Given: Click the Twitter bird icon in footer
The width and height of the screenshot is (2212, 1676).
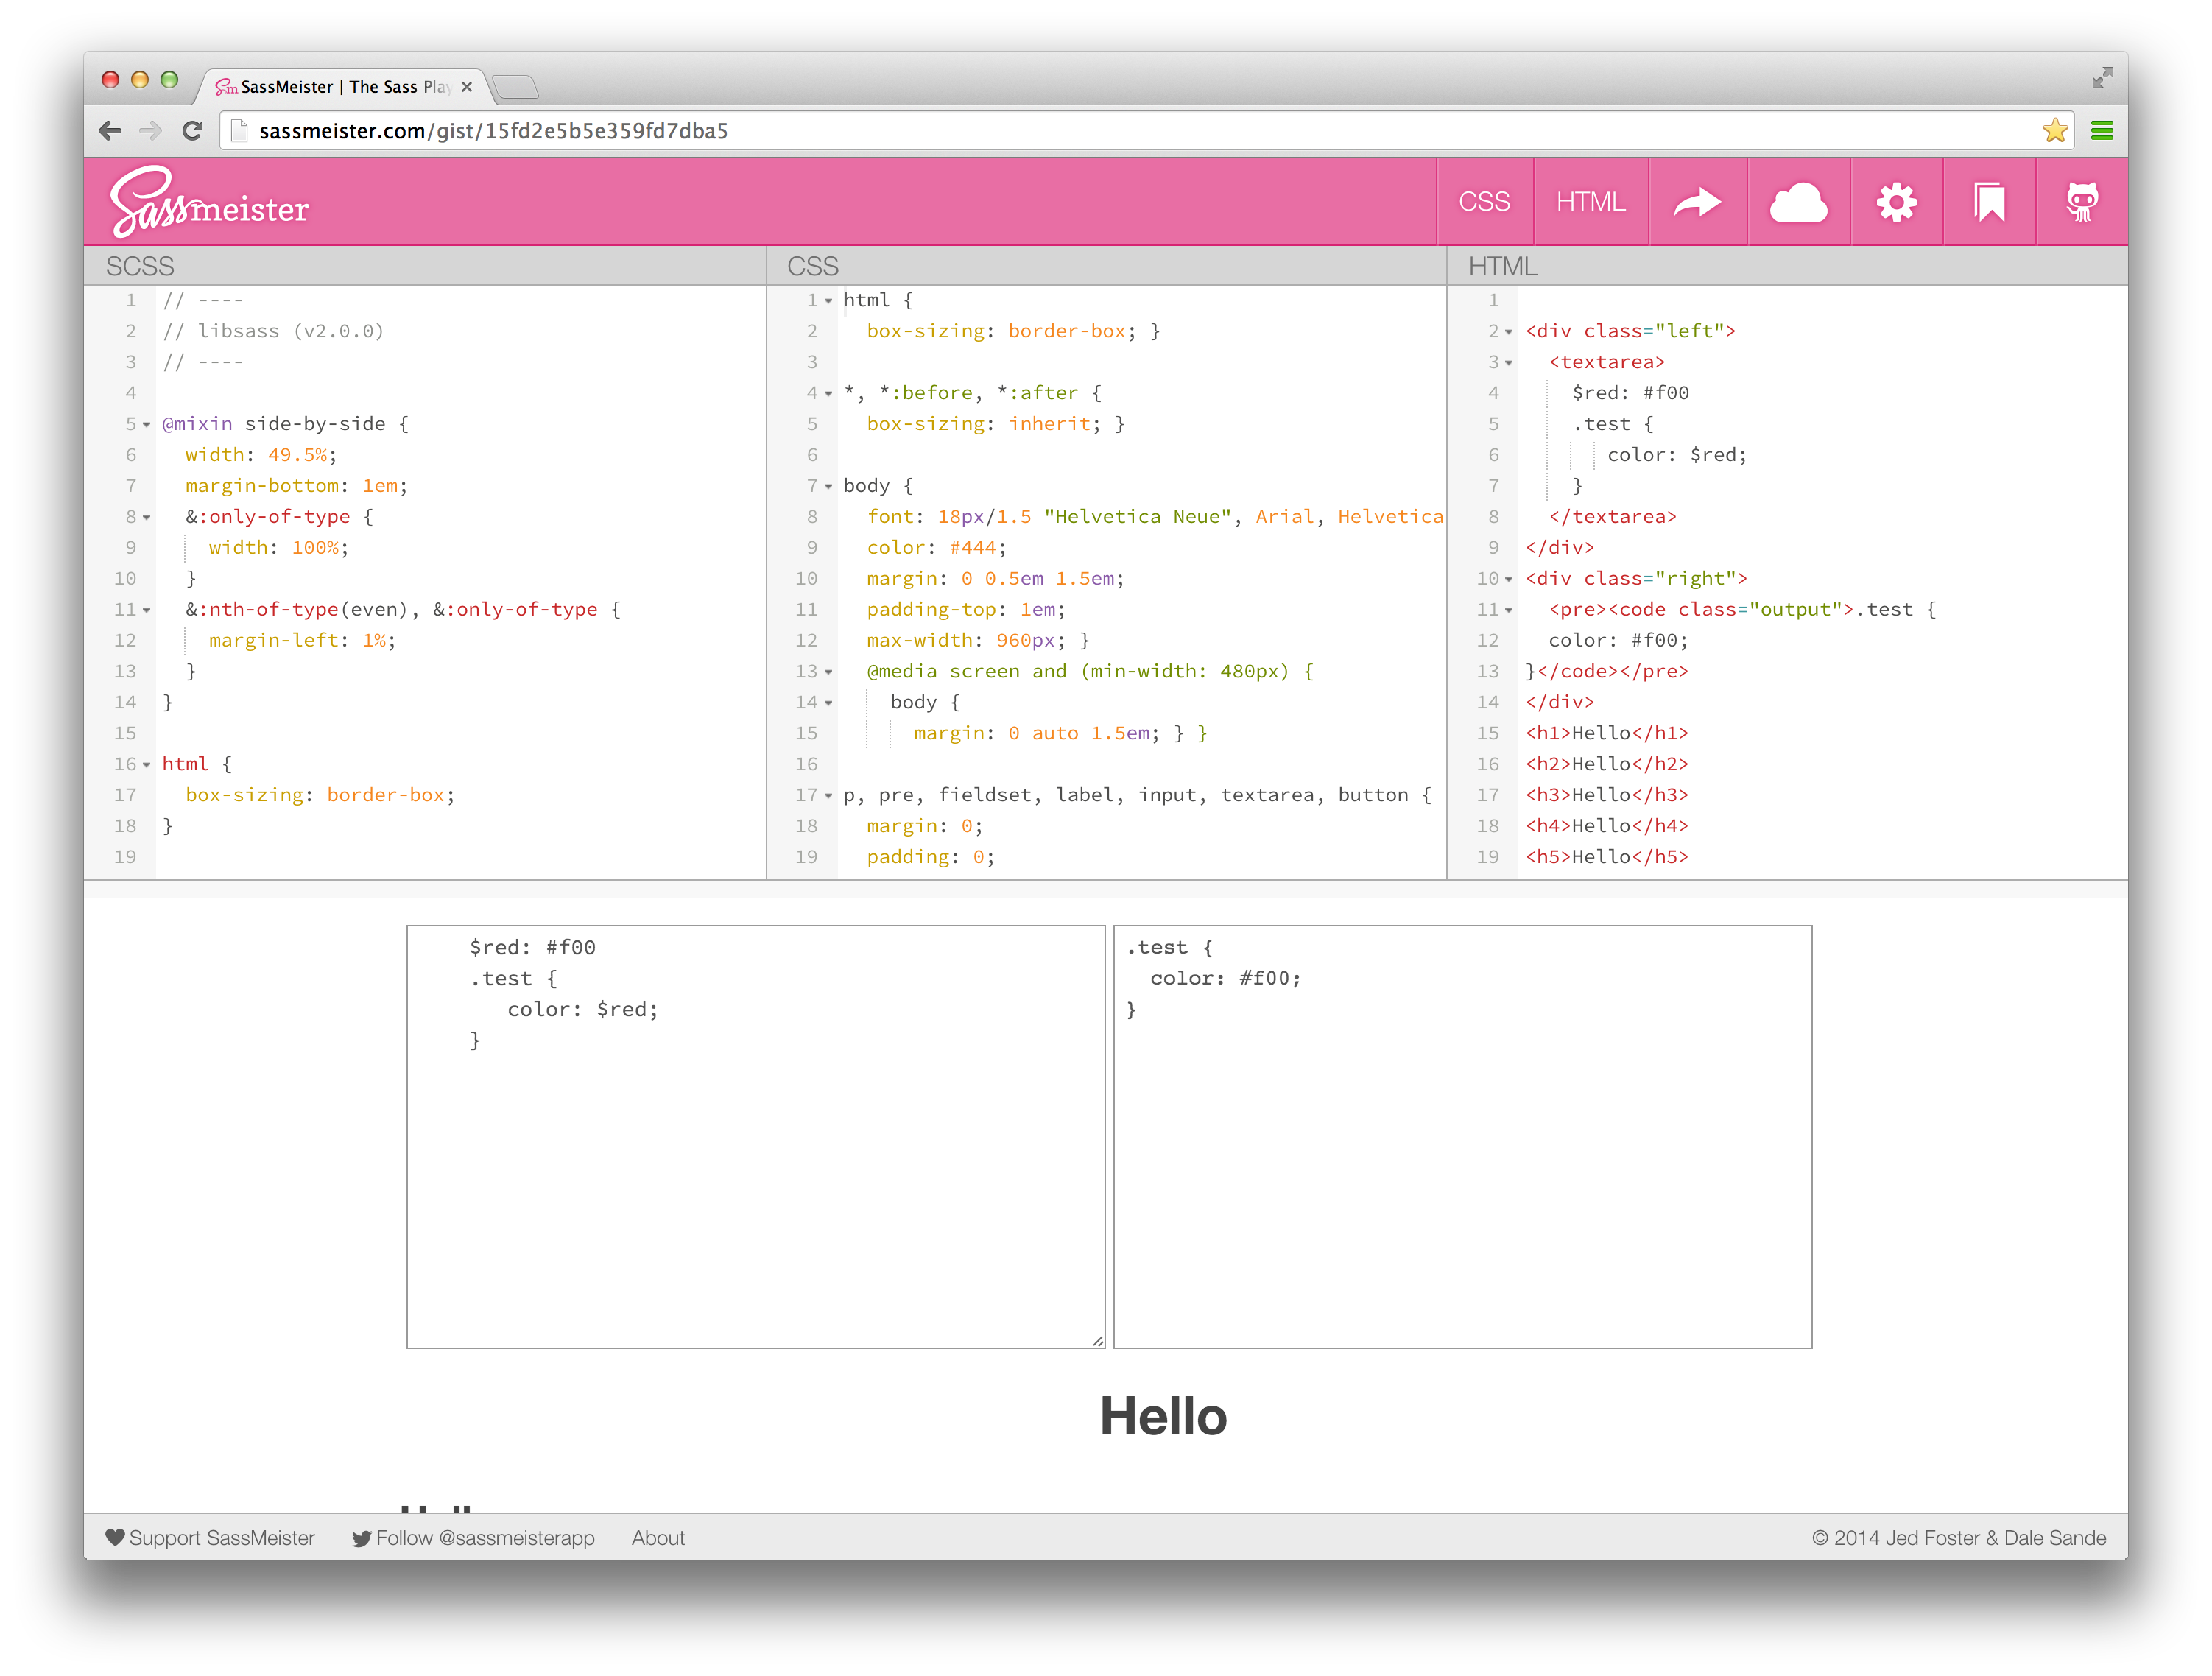Looking at the screenshot, I should point(361,1538).
